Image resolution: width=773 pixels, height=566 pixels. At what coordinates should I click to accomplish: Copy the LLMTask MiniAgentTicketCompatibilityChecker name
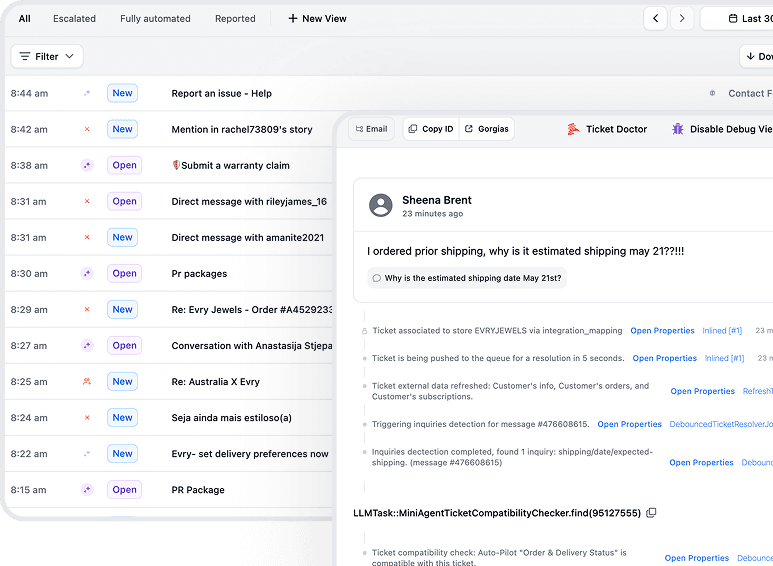pos(651,513)
